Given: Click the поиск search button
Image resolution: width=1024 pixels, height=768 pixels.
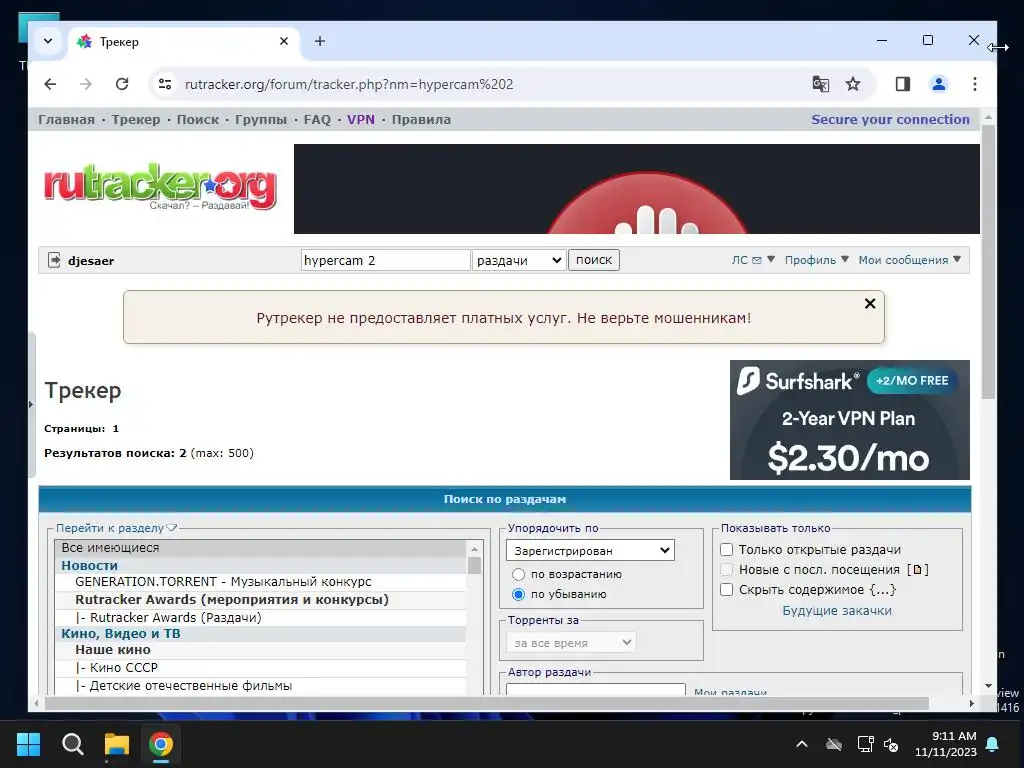Looking at the screenshot, I should [594, 260].
